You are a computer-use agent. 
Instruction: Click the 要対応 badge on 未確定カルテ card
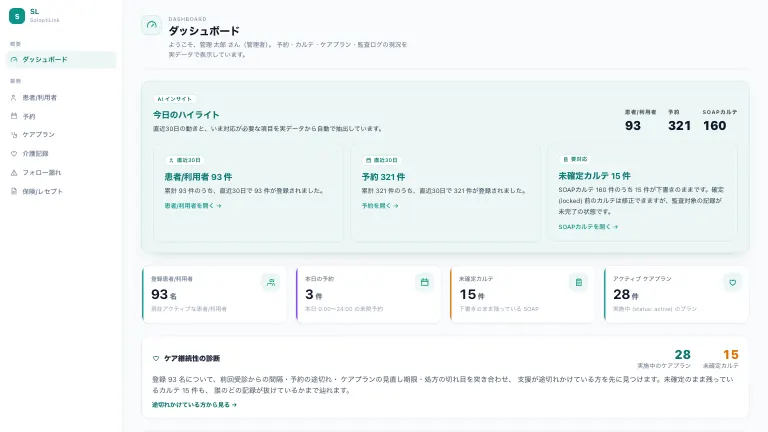click(x=575, y=159)
